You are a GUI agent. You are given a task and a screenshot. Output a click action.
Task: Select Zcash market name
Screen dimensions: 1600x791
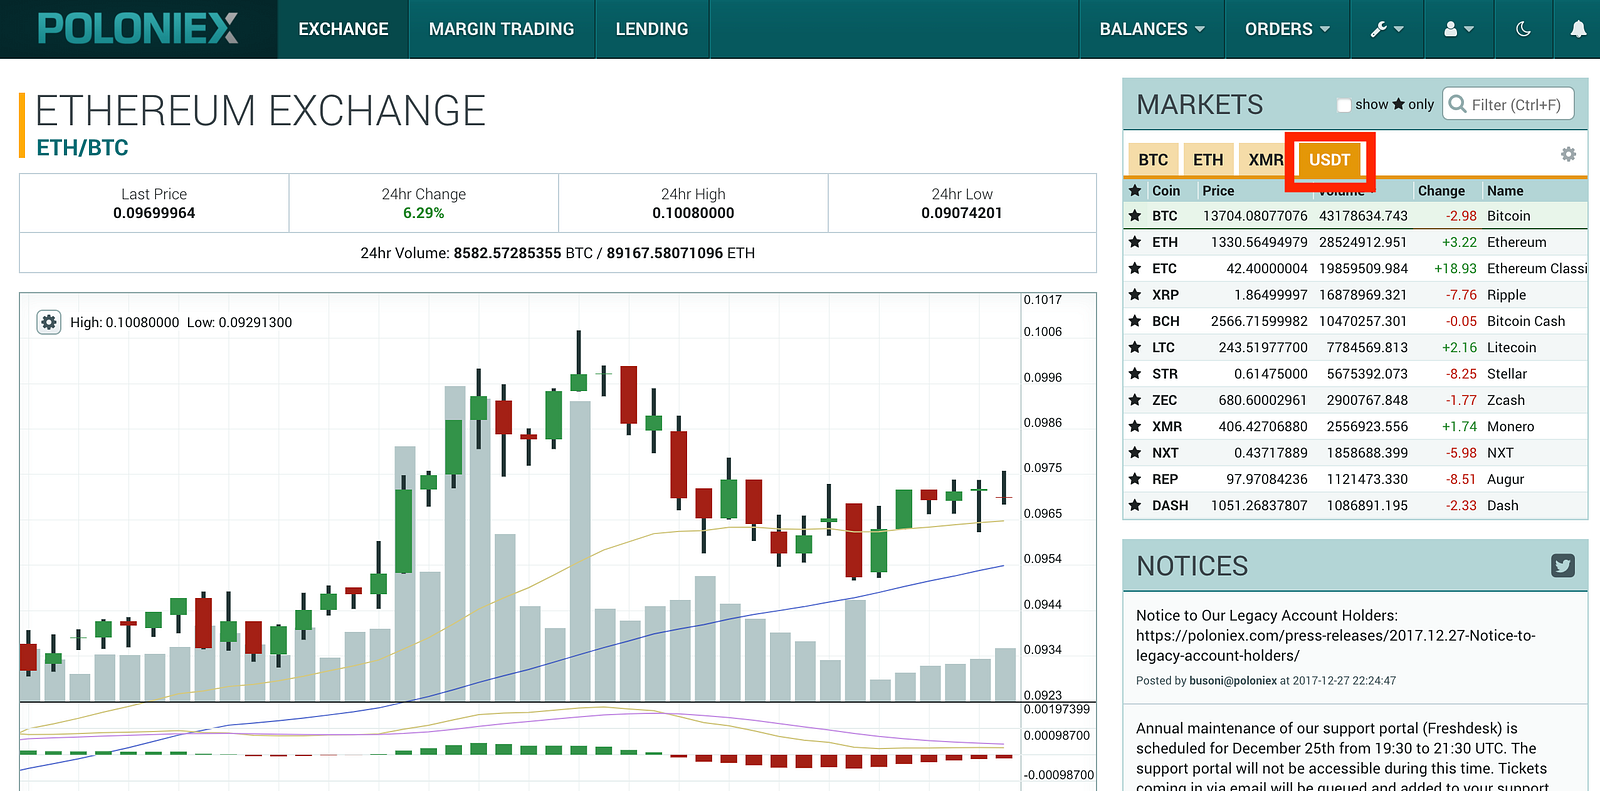tap(1506, 400)
